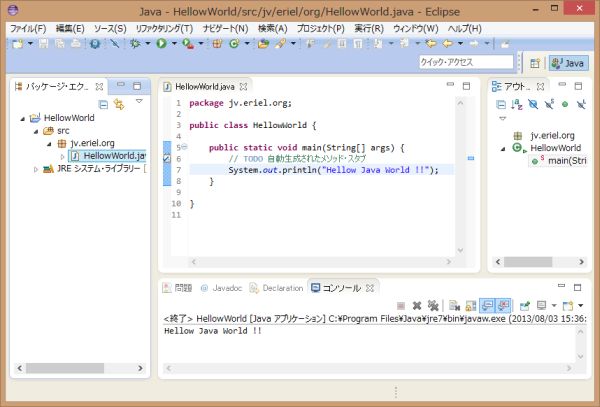
Task: Toggle Show Console on standard output change
Action: pos(487,305)
